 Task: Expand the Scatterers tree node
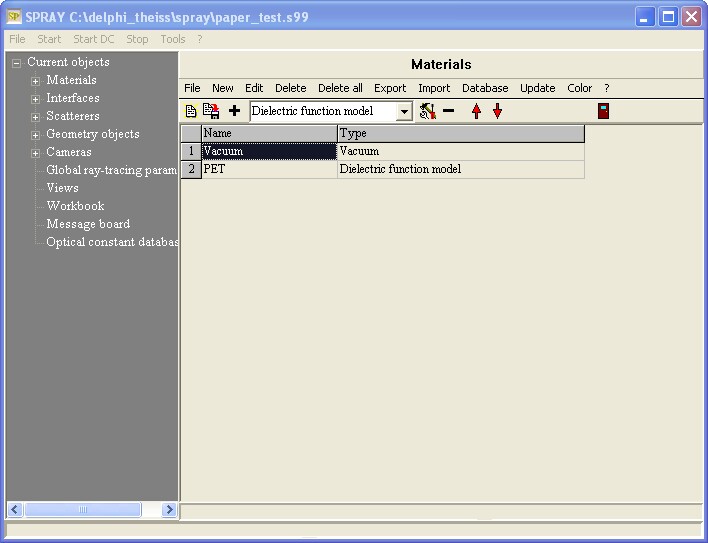point(36,117)
